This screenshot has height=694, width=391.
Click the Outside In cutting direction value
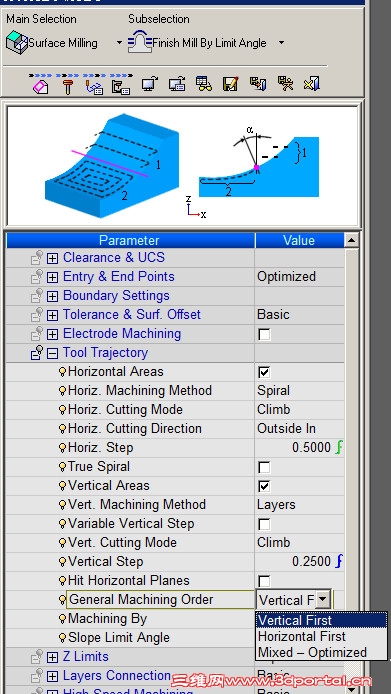click(x=286, y=428)
